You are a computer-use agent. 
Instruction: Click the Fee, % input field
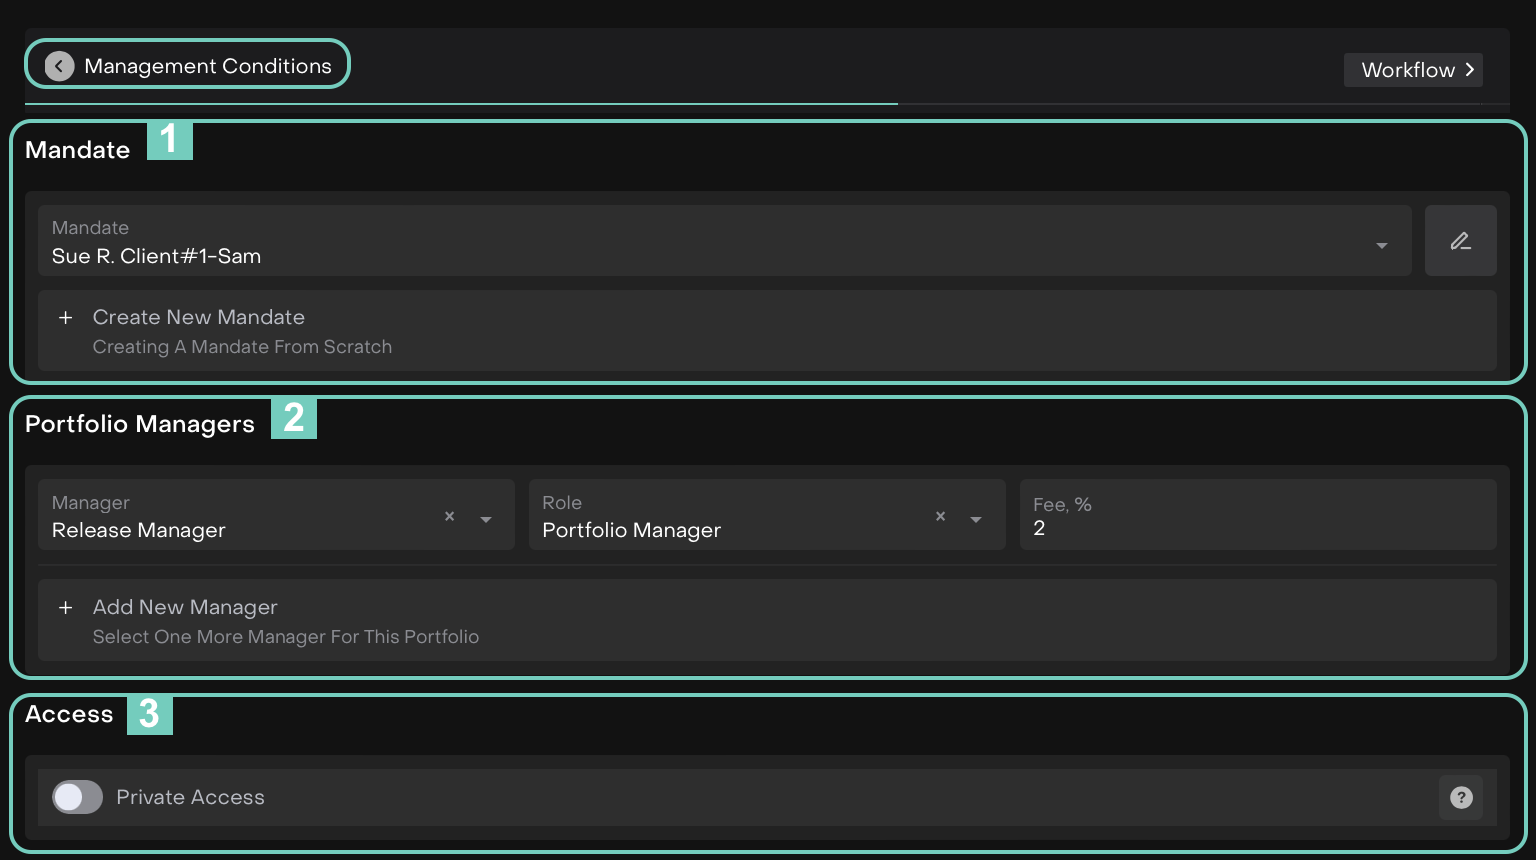1257,528
